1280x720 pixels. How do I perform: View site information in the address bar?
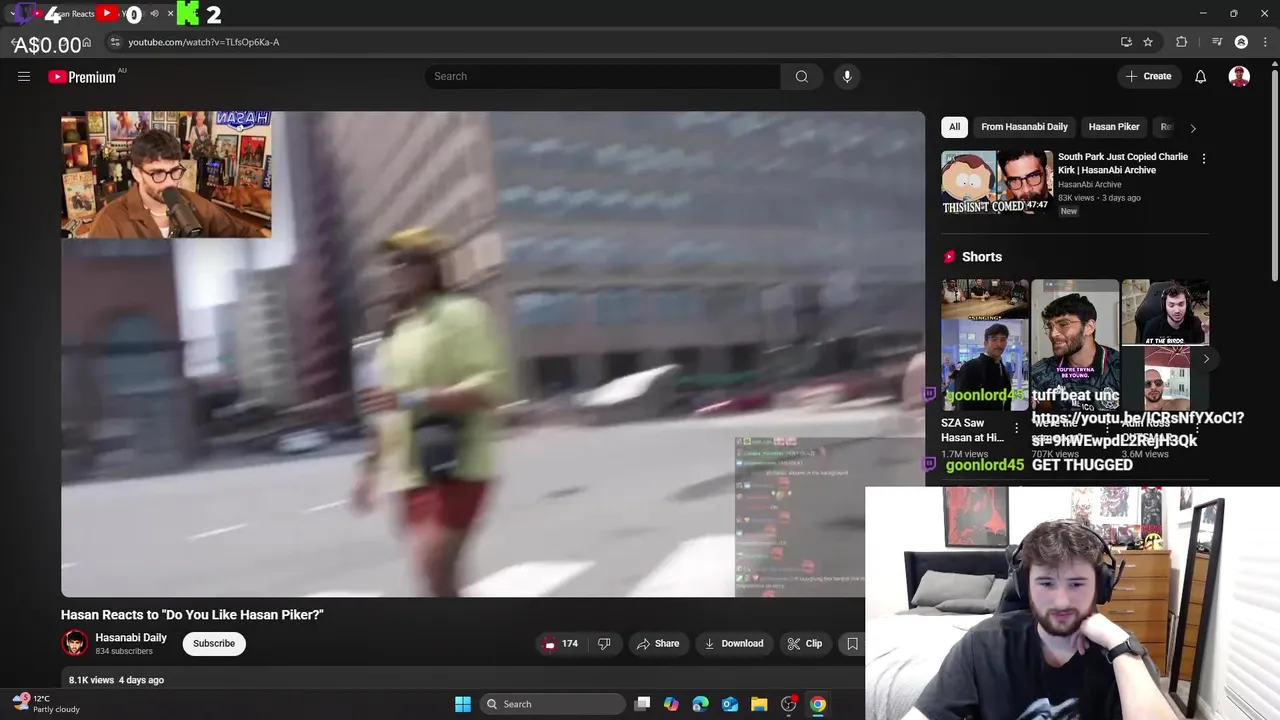[x=115, y=42]
